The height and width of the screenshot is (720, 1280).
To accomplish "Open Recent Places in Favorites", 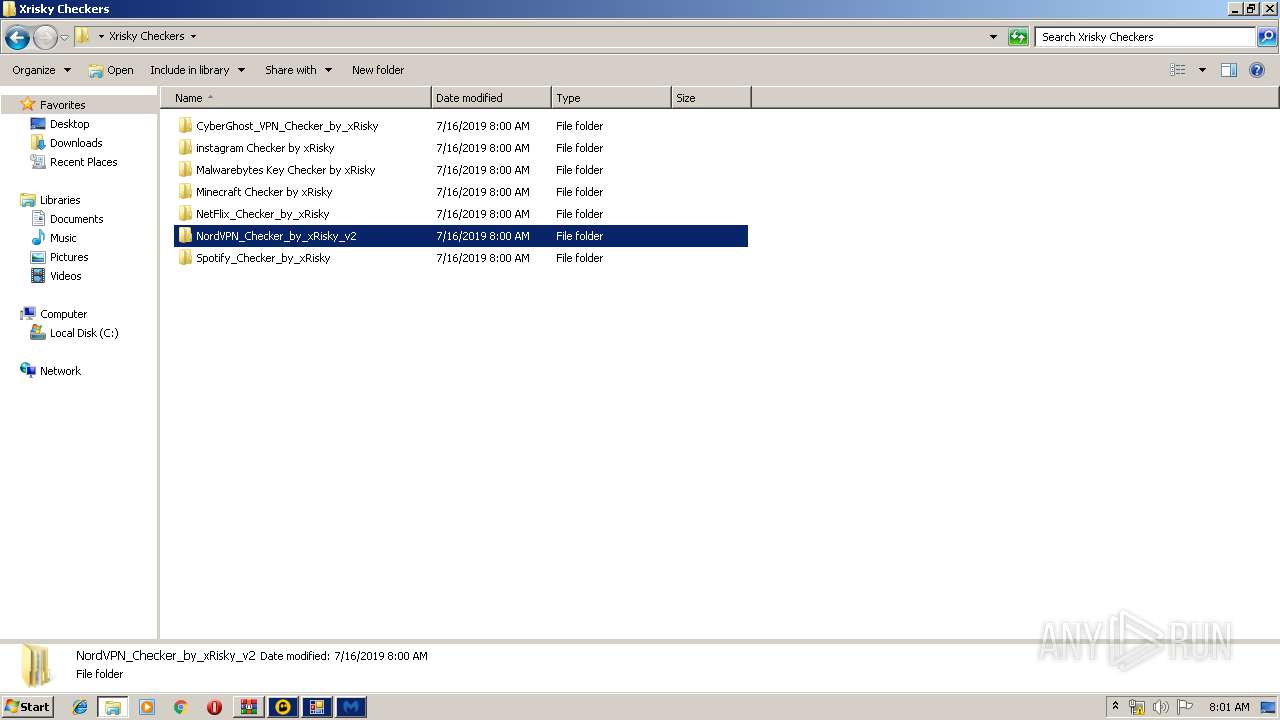I will point(83,162).
